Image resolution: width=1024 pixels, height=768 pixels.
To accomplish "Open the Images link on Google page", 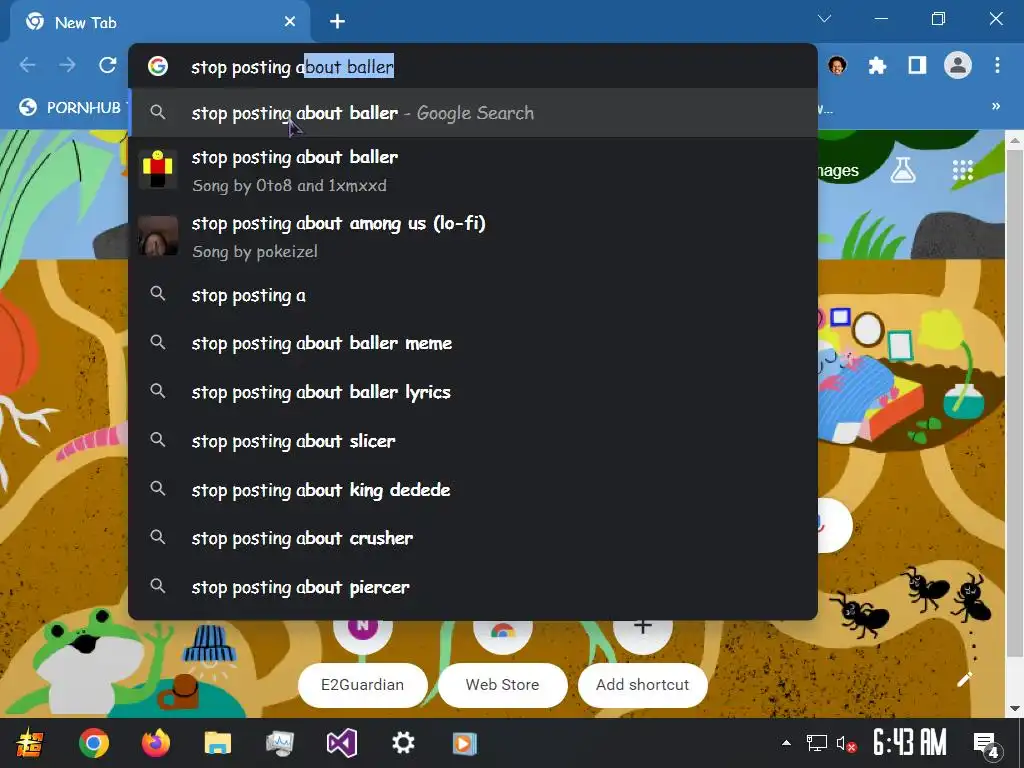I will click(839, 171).
